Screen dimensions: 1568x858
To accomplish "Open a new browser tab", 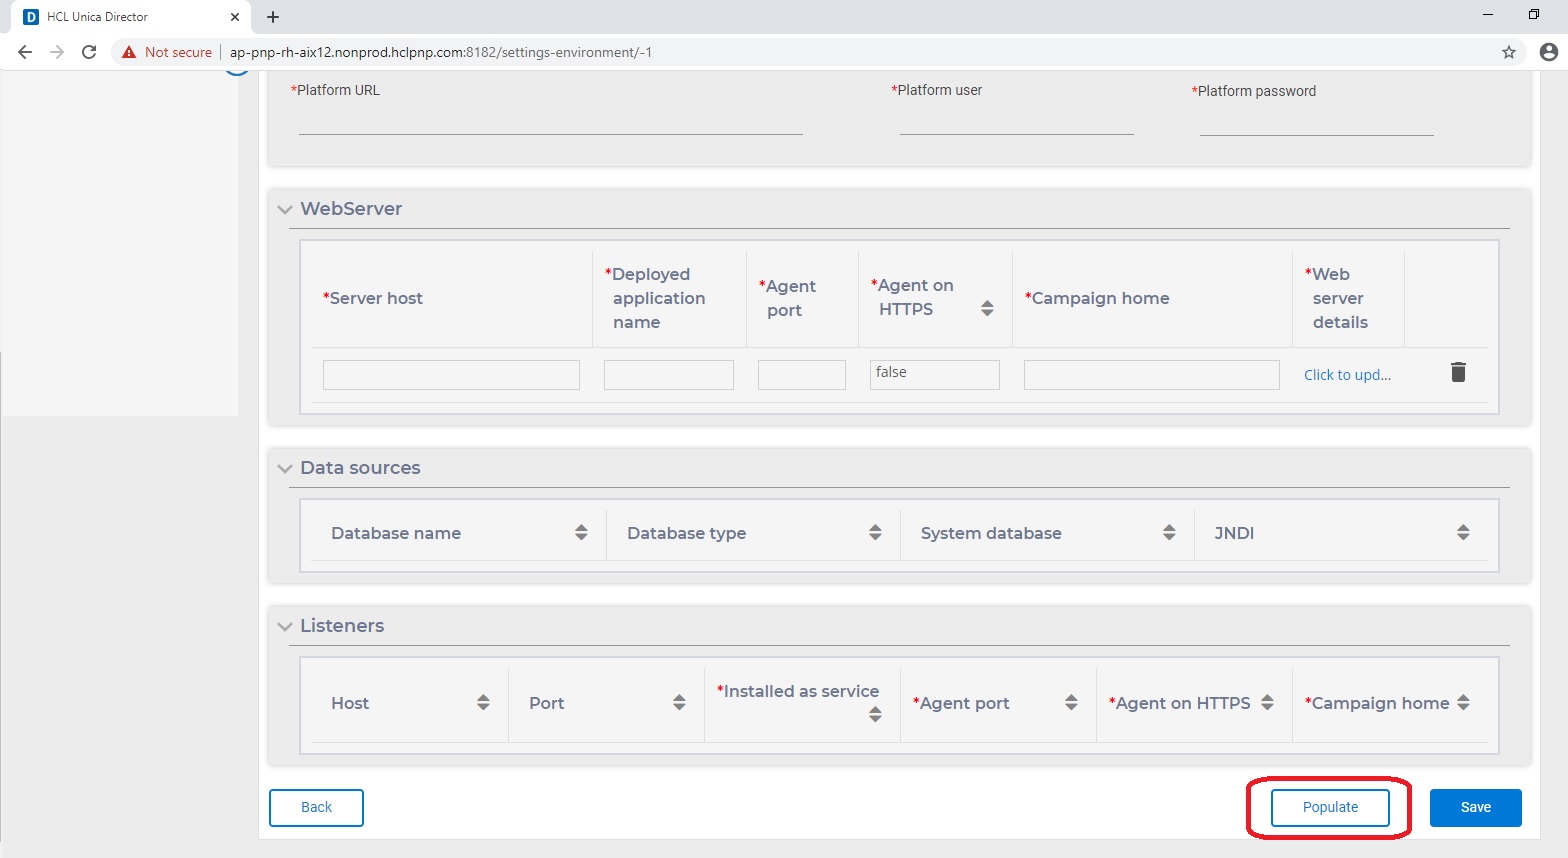I will [x=273, y=17].
